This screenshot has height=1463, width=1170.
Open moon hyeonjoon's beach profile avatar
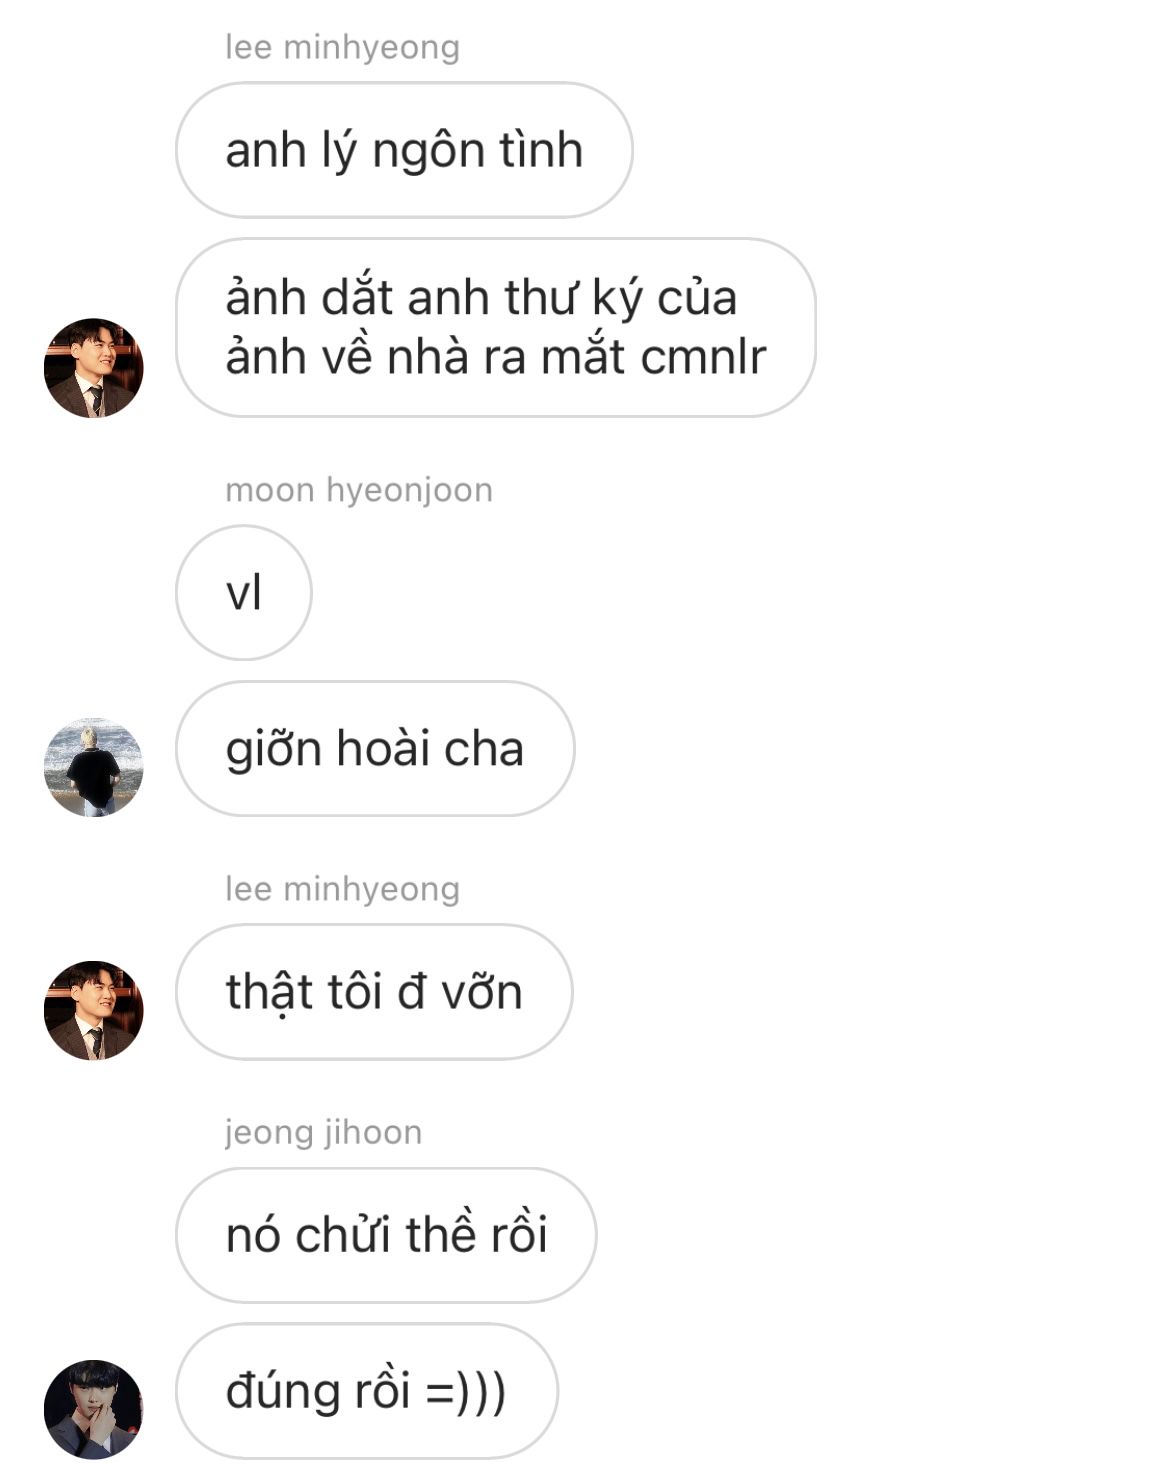pos(94,767)
